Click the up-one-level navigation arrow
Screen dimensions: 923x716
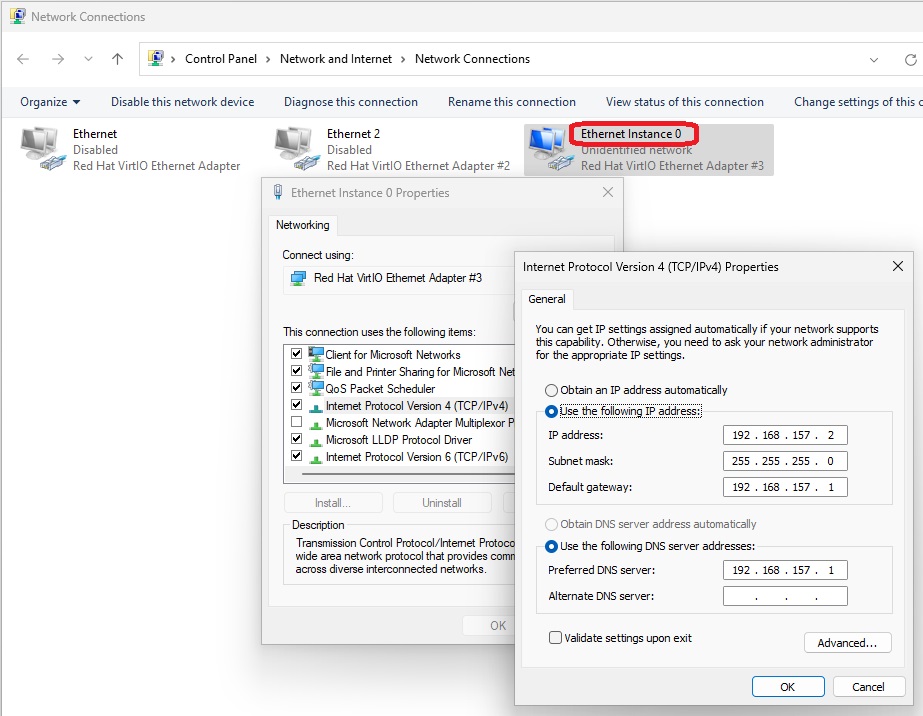pyautogui.click(x=117, y=59)
